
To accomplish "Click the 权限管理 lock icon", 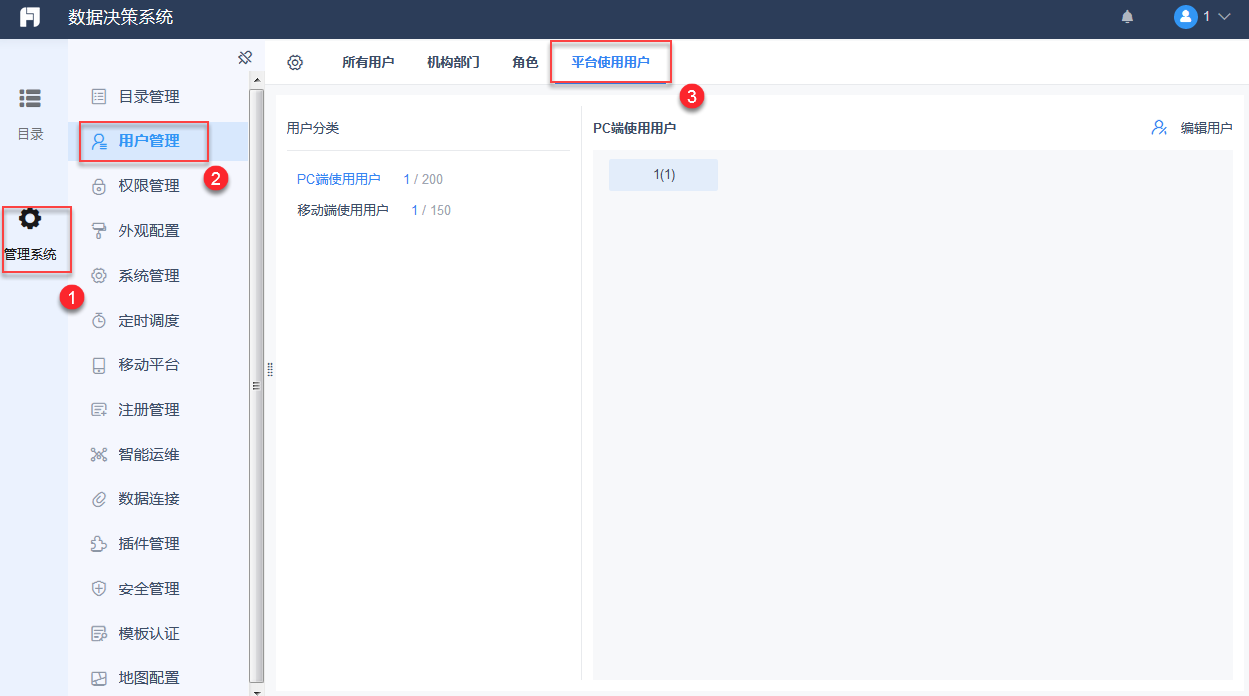I will pyautogui.click(x=98, y=185).
